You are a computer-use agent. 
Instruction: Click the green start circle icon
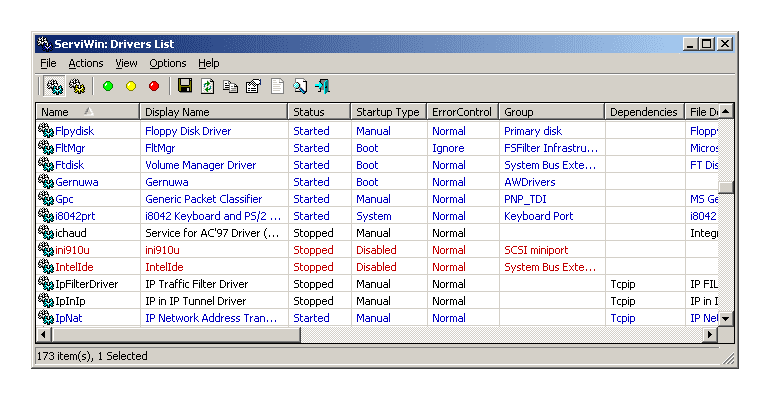108,87
